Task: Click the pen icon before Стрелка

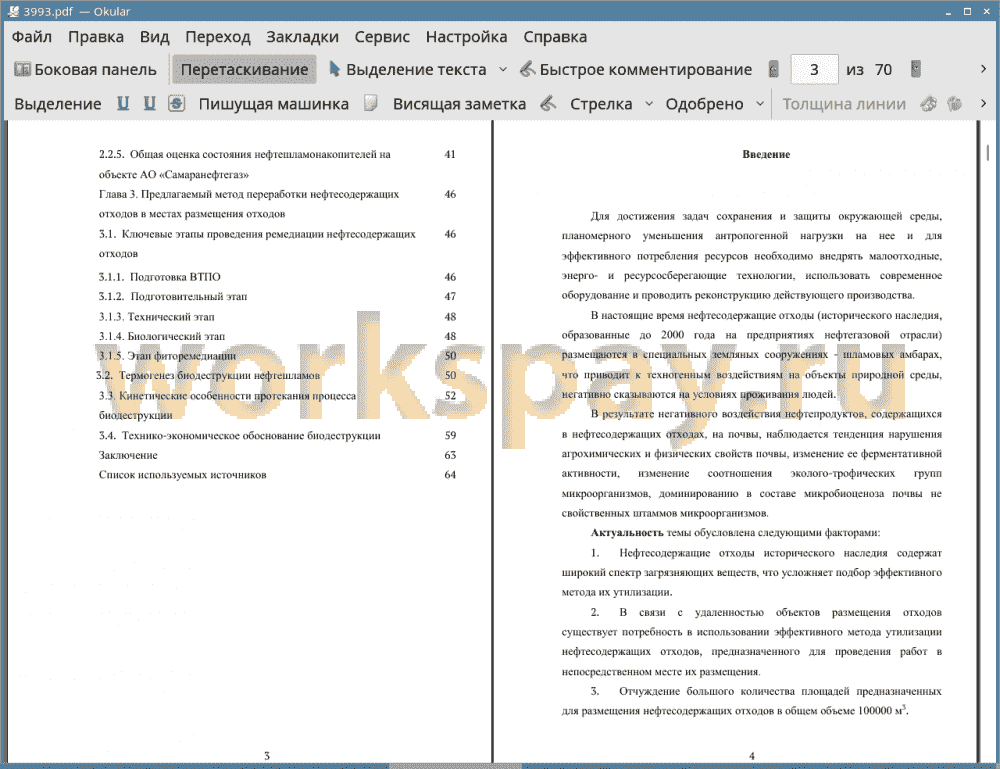Action: point(548,103)
